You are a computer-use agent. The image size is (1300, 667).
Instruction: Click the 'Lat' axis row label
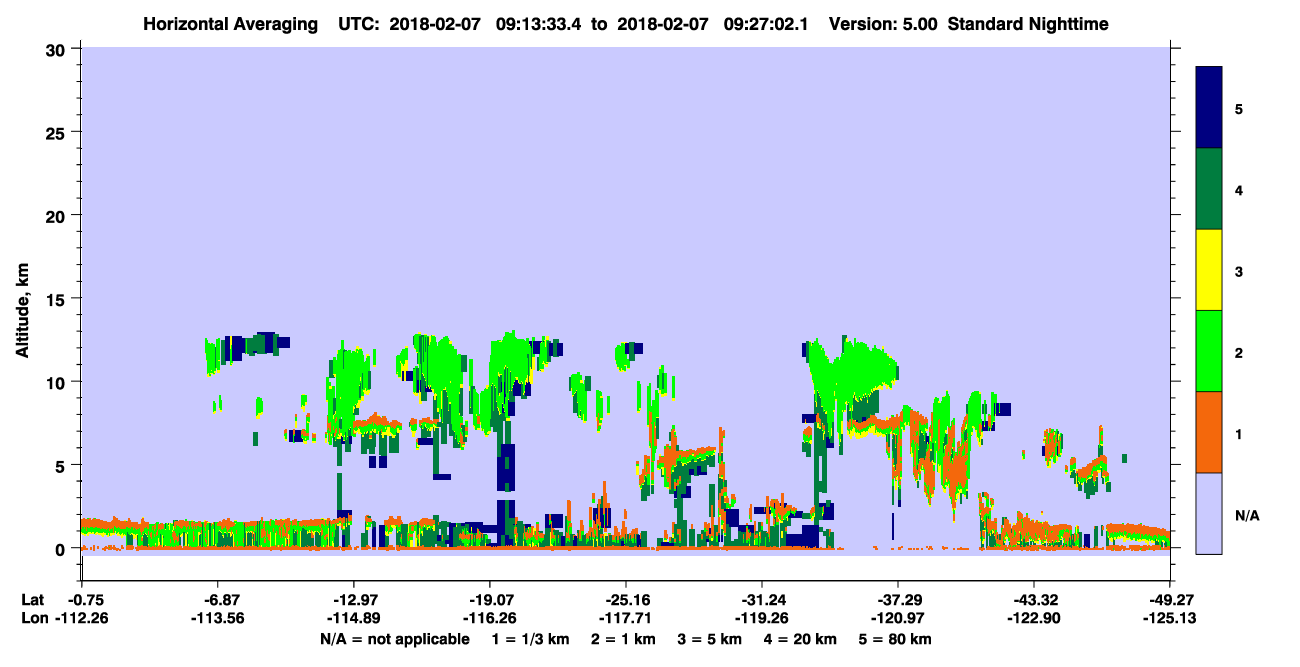click(32, 599)
